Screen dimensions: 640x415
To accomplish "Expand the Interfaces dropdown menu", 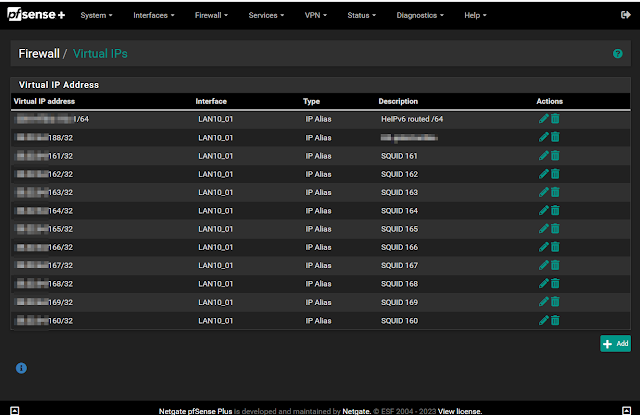I will coord(154,16).
